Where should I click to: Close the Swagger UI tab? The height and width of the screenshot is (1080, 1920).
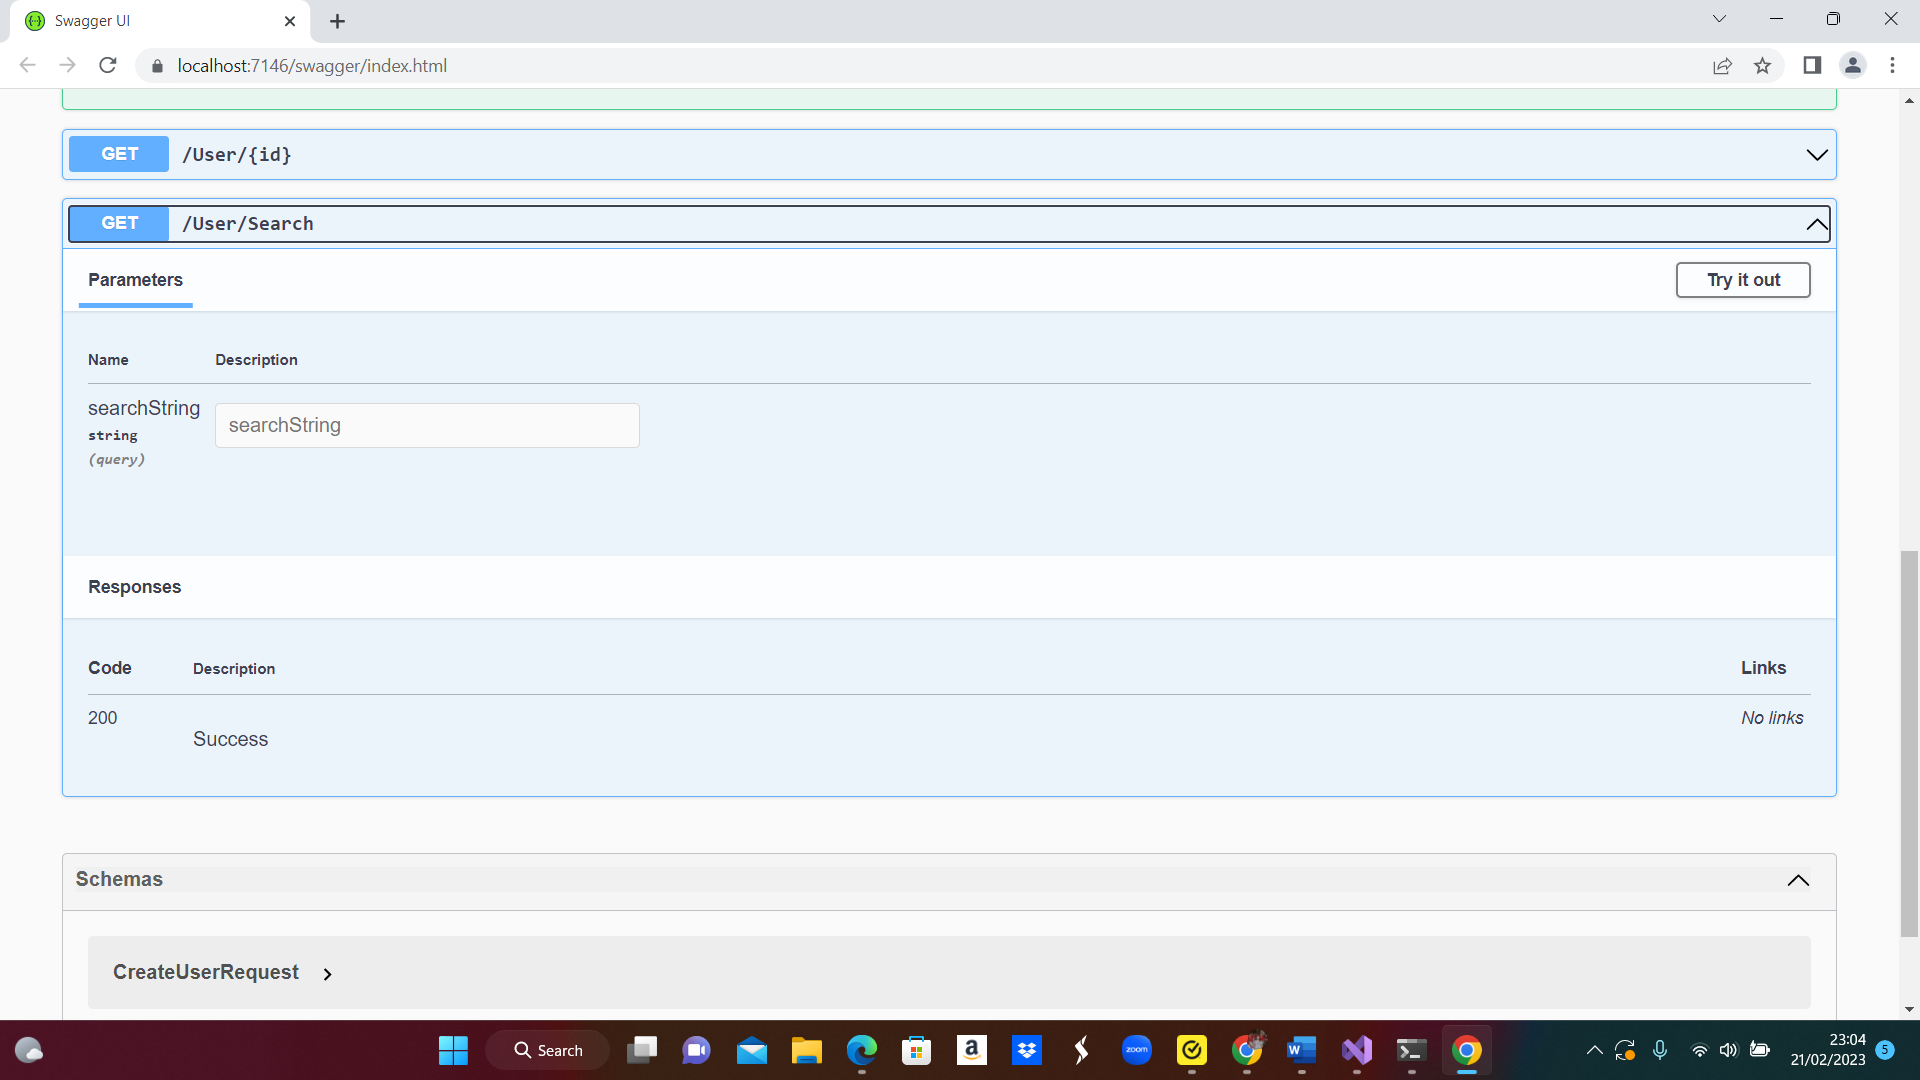[x=290, y=21]
